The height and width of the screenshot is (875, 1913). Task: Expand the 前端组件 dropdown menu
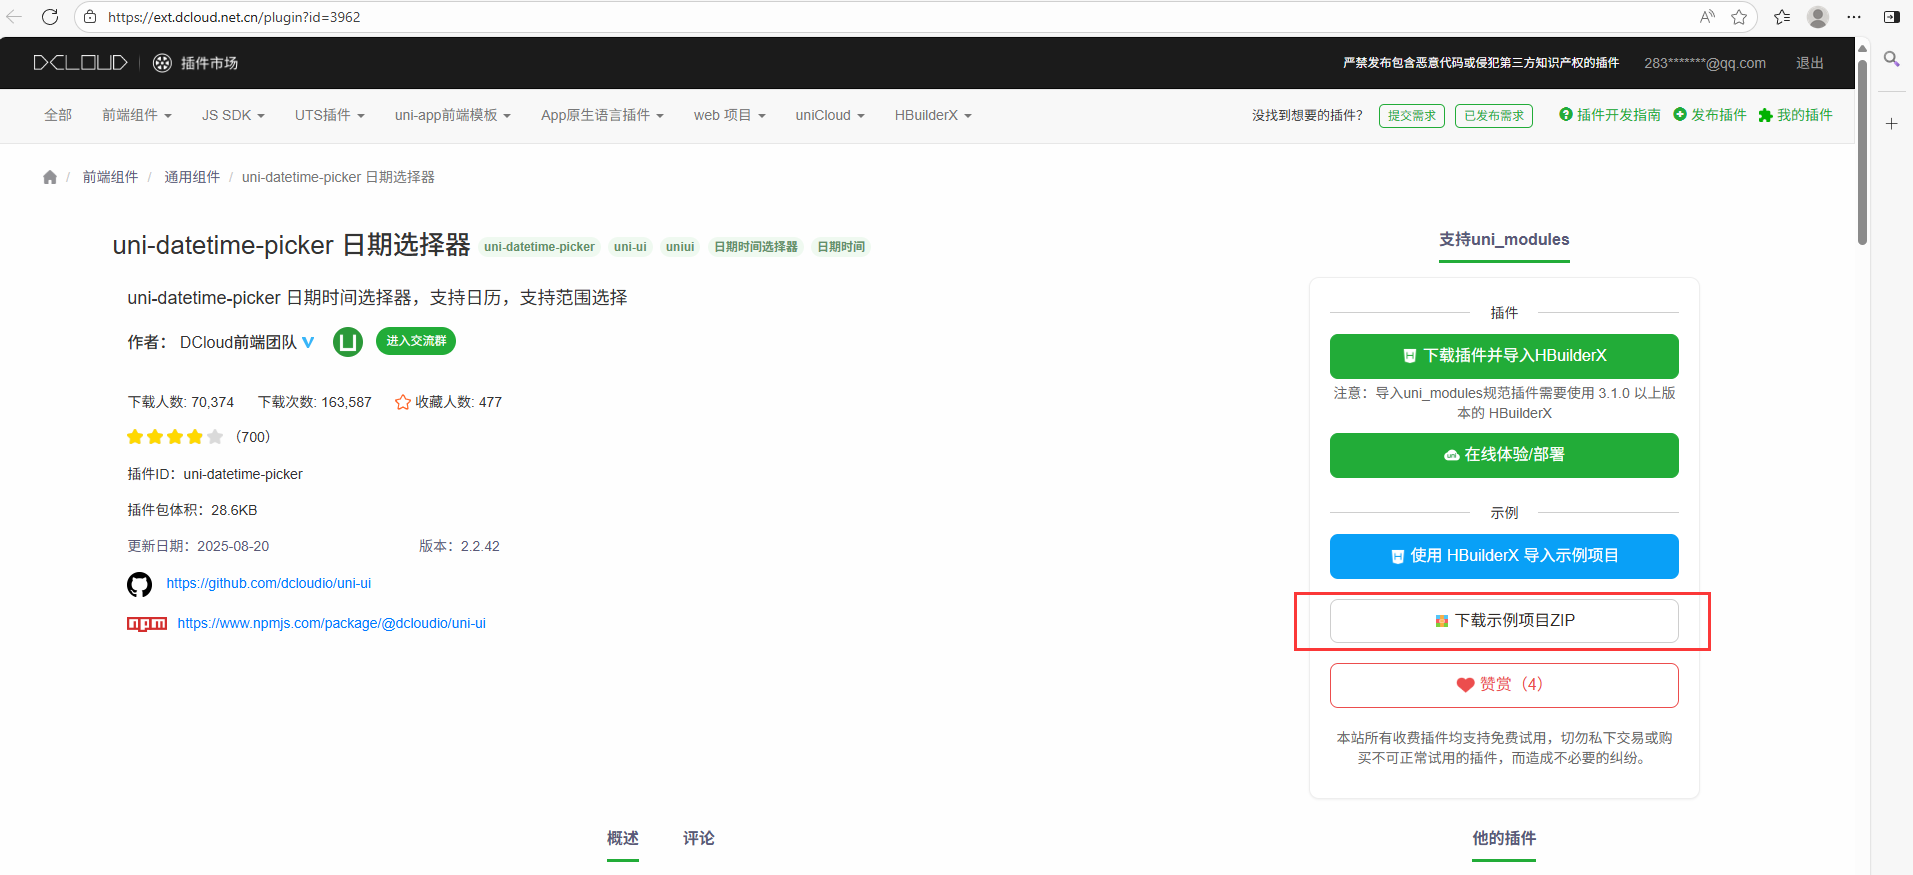point(137,115)
